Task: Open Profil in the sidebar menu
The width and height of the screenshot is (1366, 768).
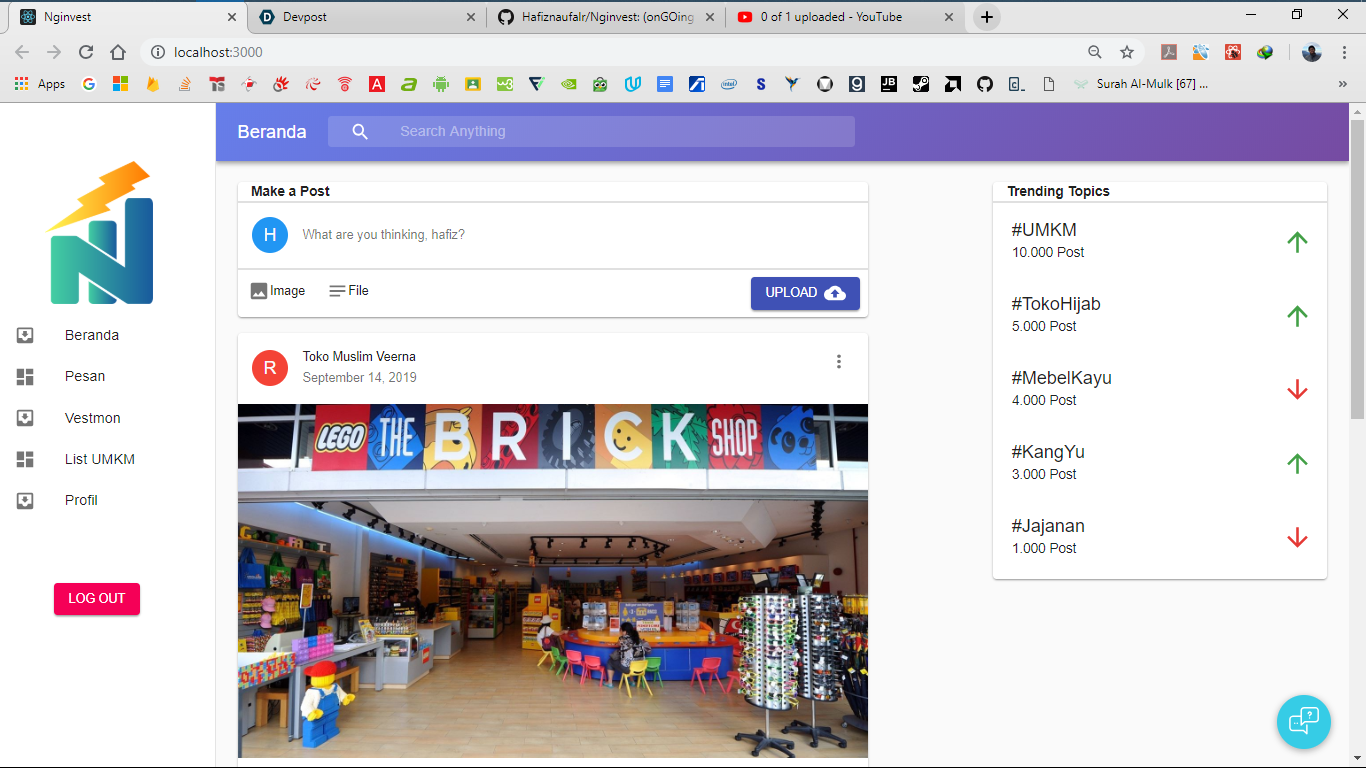Action: pos(81,500)
